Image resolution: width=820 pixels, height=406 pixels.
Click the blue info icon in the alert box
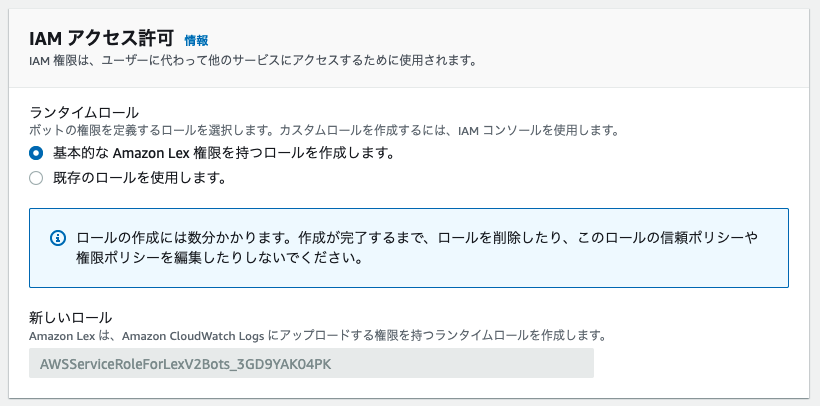[58, 238]
